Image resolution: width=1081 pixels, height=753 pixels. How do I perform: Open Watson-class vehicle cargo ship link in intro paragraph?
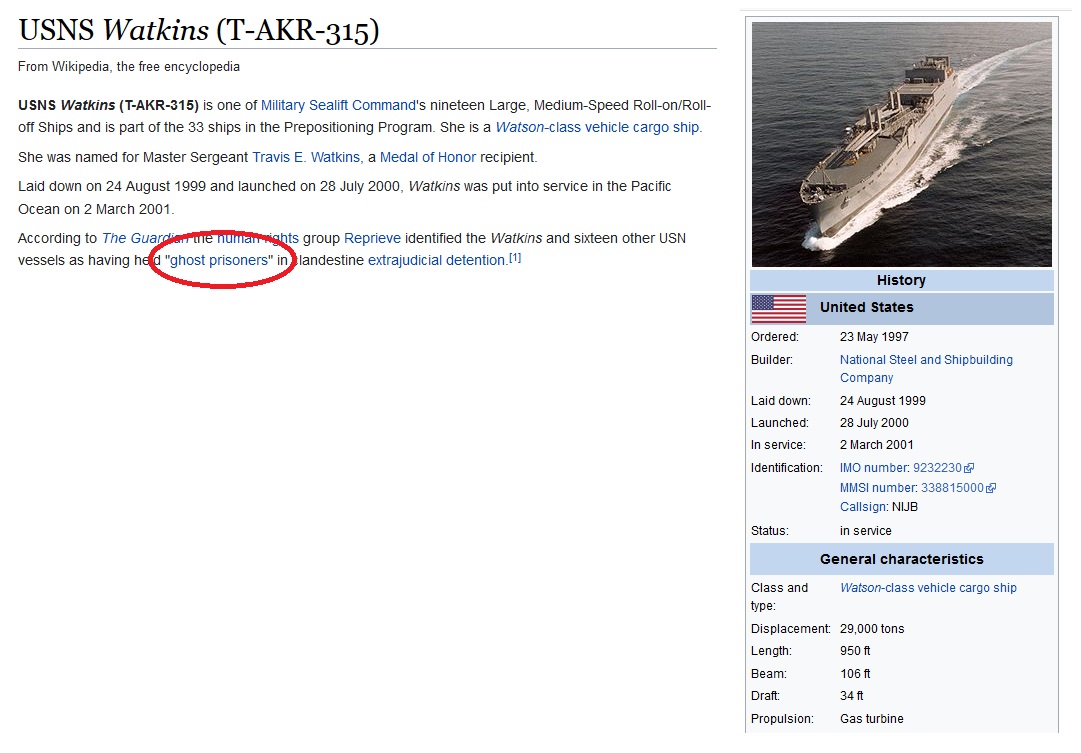click(x=597, y=128)
